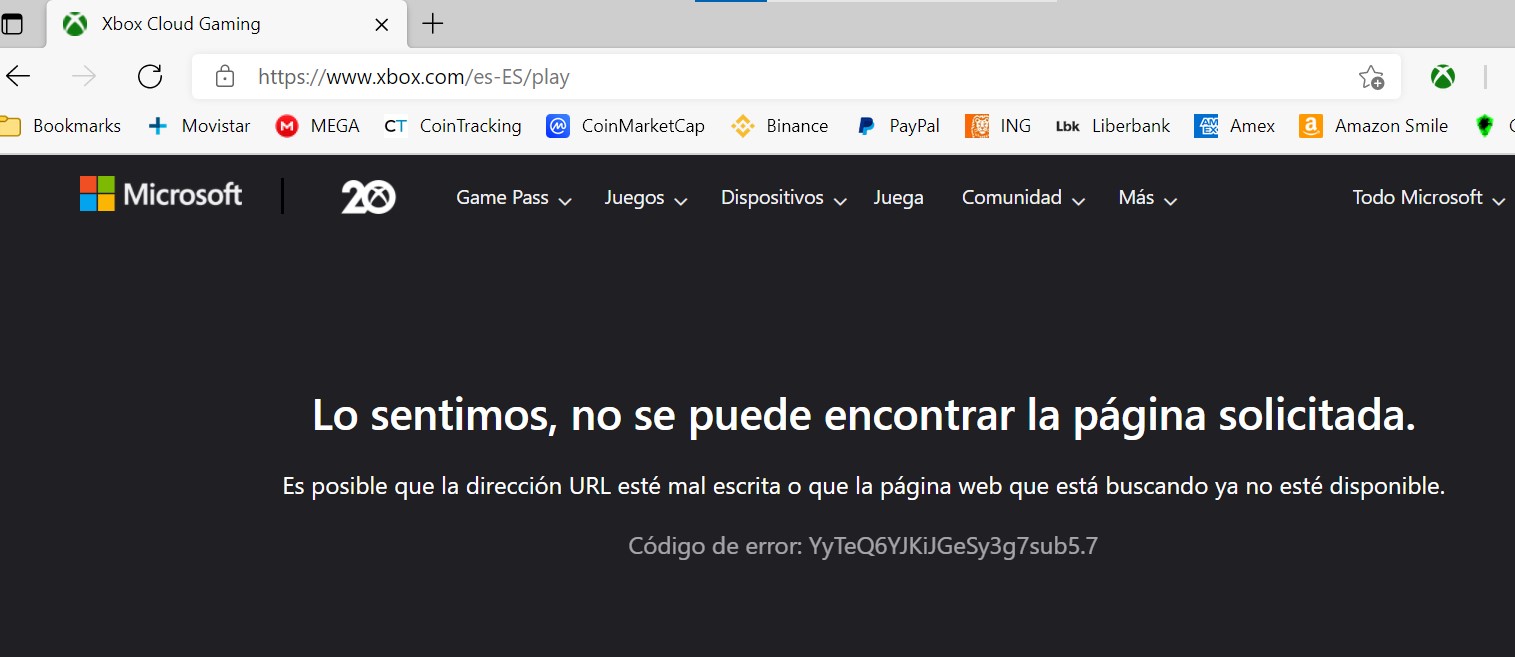The image size is (1515, 657).
Task: Open the PayPal bookmark
Action: point(898,126)
